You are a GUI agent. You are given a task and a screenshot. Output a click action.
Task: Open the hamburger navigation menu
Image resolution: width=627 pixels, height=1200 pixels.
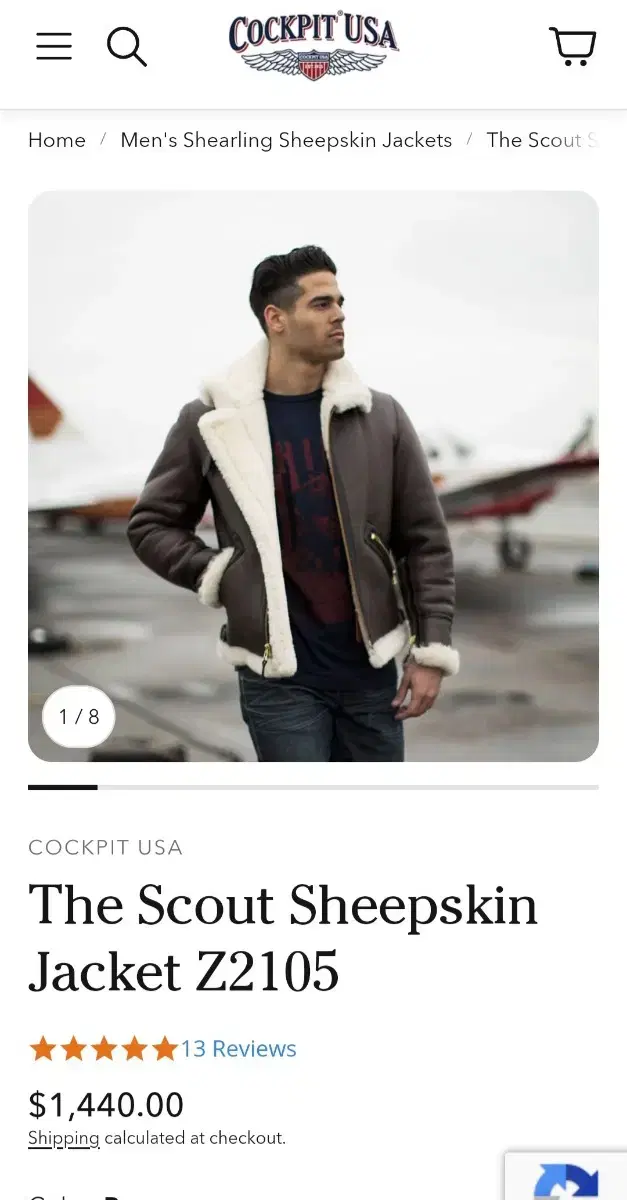(54, 46)
